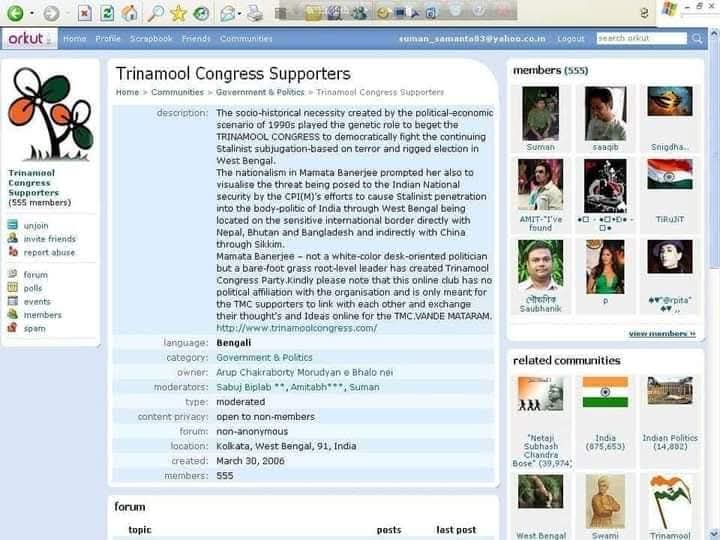Open Friends in orkut navigation bar
Viewport: 720px width, 540px height.
pos(196,39)
